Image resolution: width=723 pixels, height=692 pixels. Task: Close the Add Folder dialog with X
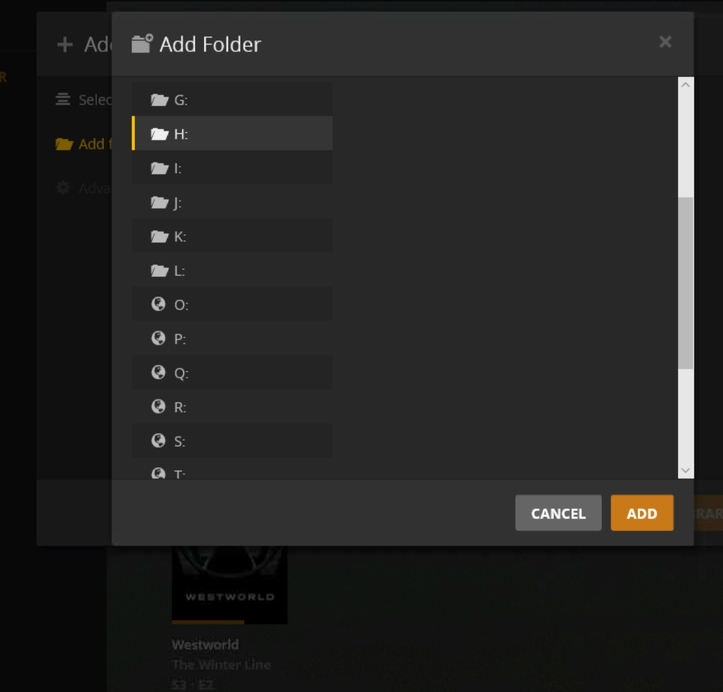(665, 42)
